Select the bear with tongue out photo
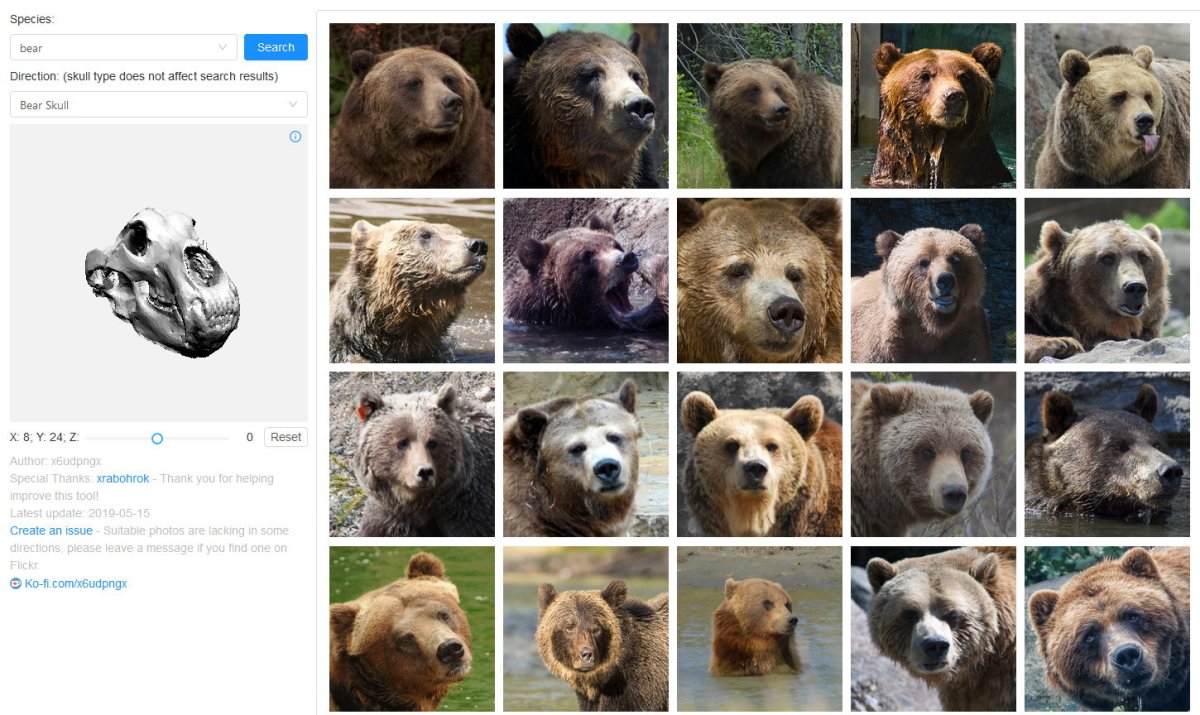This screenshot has height=715, width=1200. pos(1106,106)
